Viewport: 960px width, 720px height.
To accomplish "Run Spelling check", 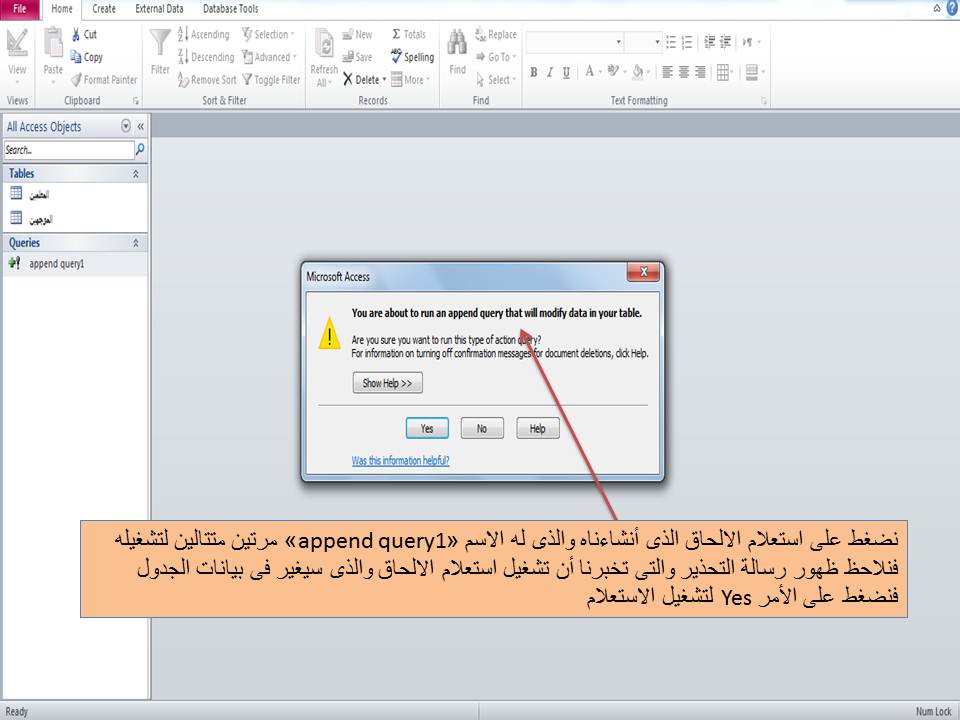I will click(x=413, y=57).
